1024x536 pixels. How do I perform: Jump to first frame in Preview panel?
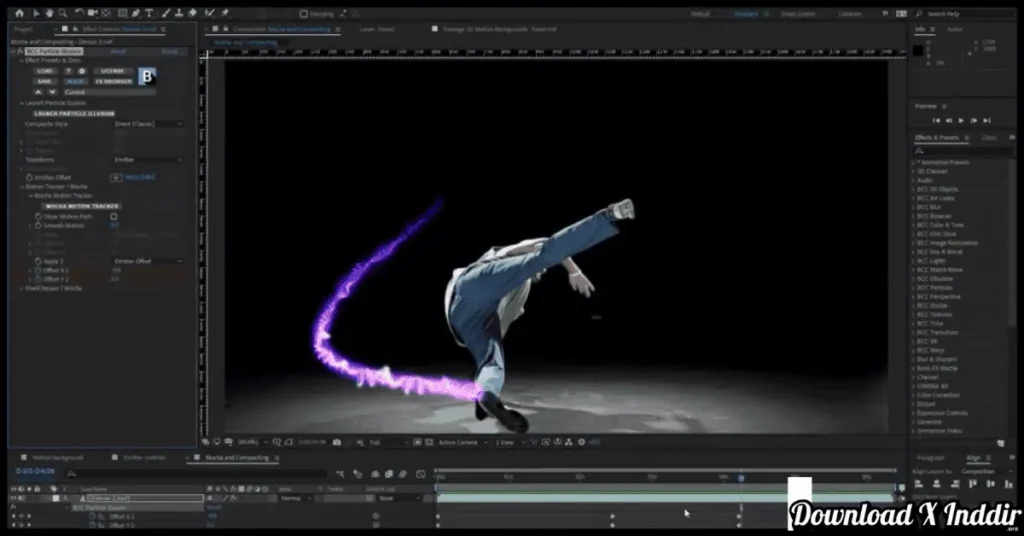pyautogui.click(x=936, y=120)
